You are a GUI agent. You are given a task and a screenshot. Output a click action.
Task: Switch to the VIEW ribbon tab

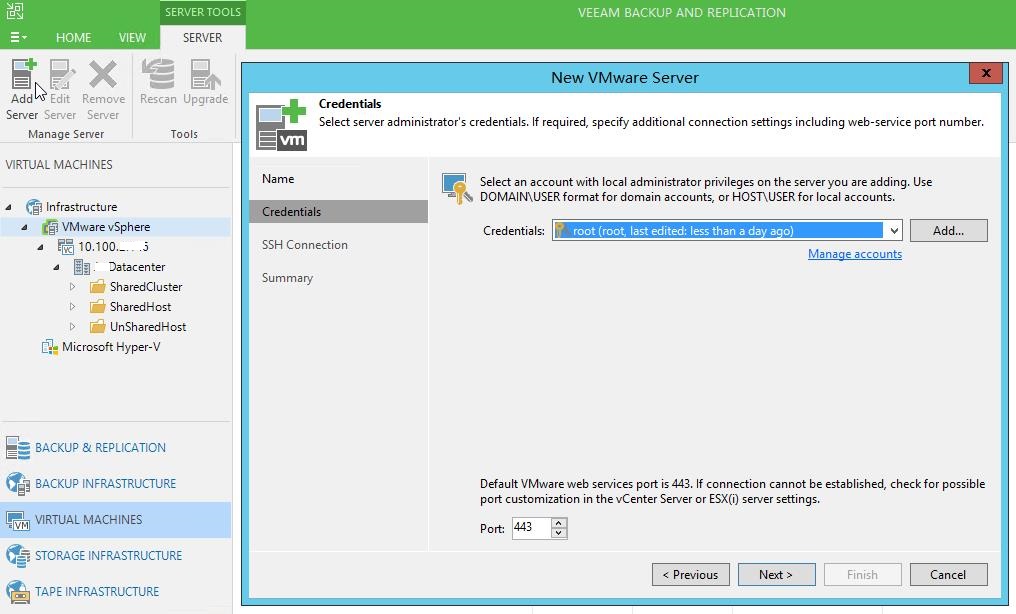click(132, 38)
